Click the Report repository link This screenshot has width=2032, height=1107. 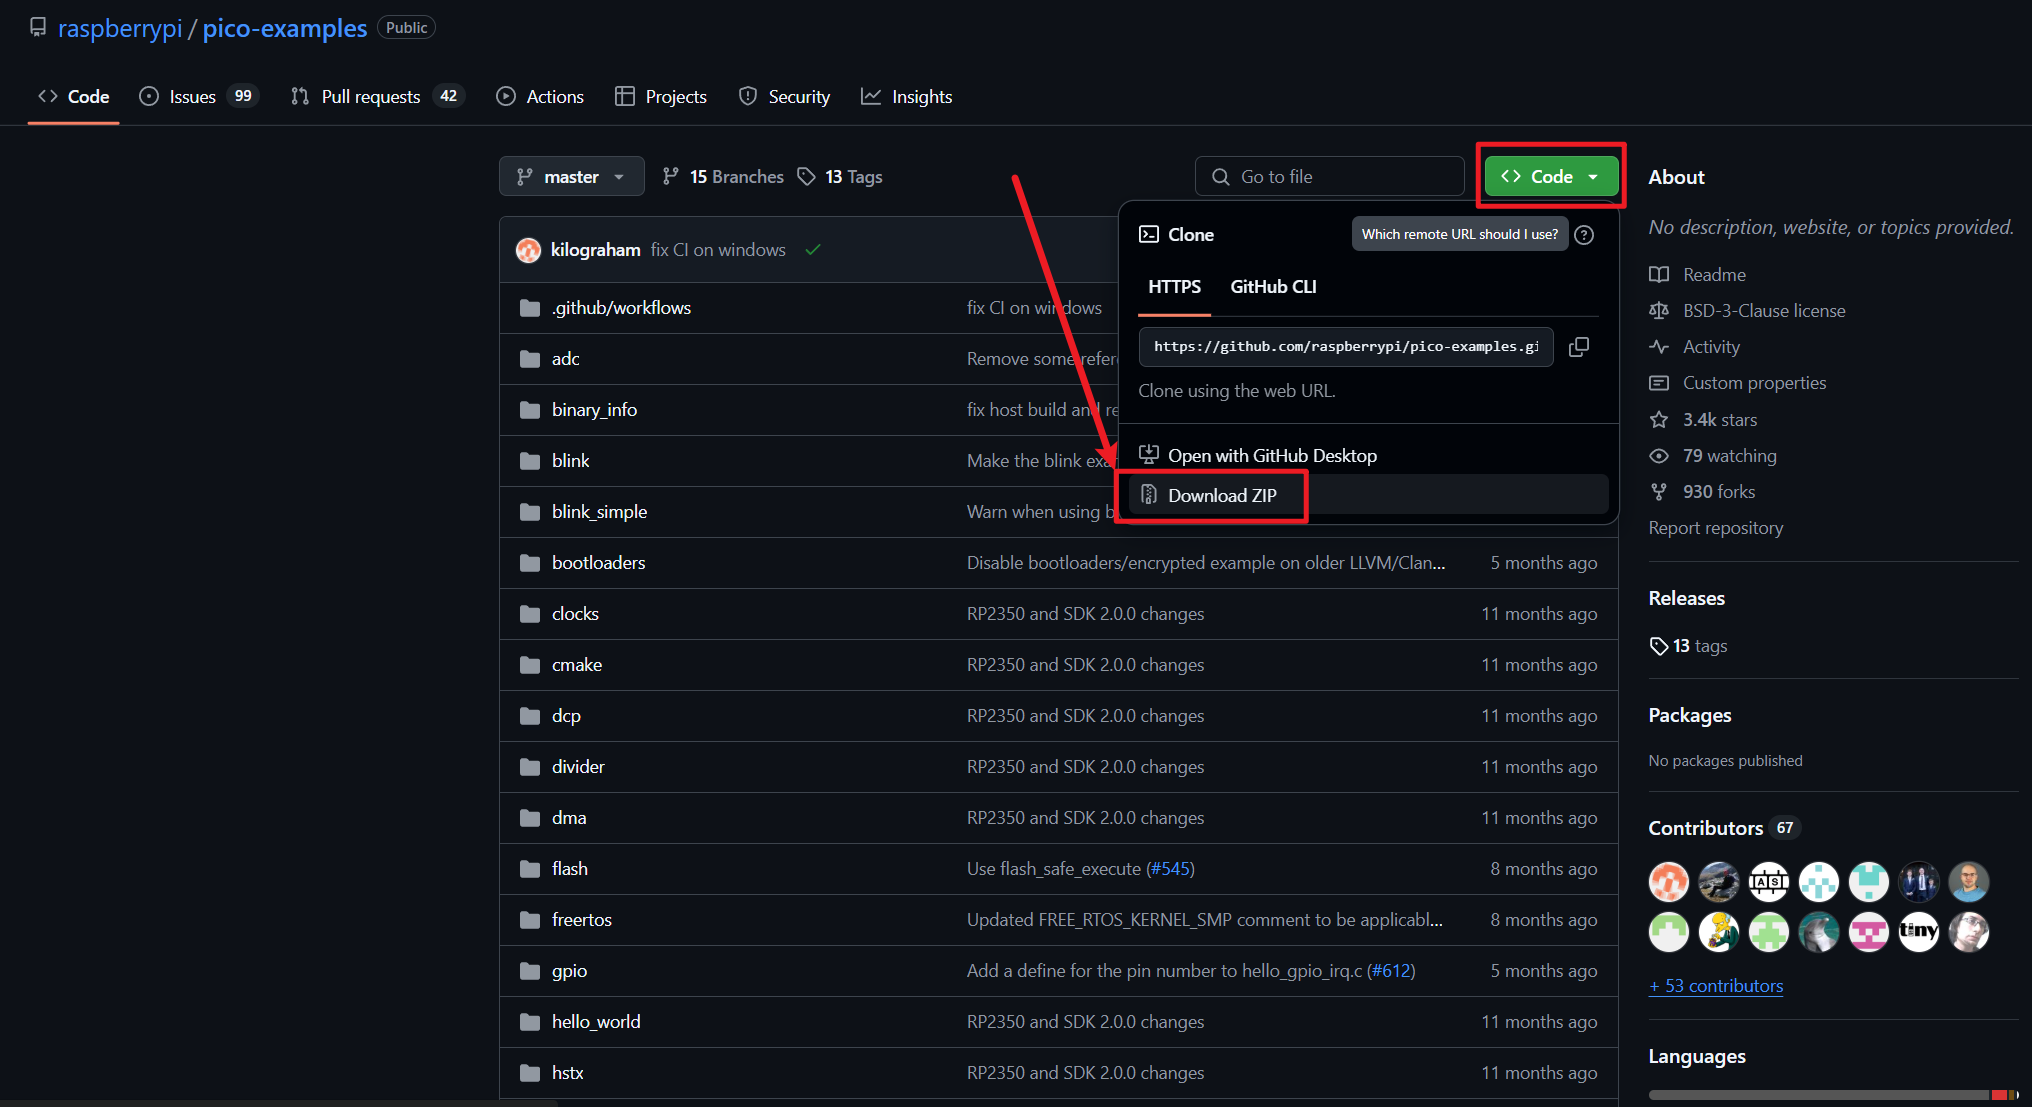click(x=1716, y=528)
